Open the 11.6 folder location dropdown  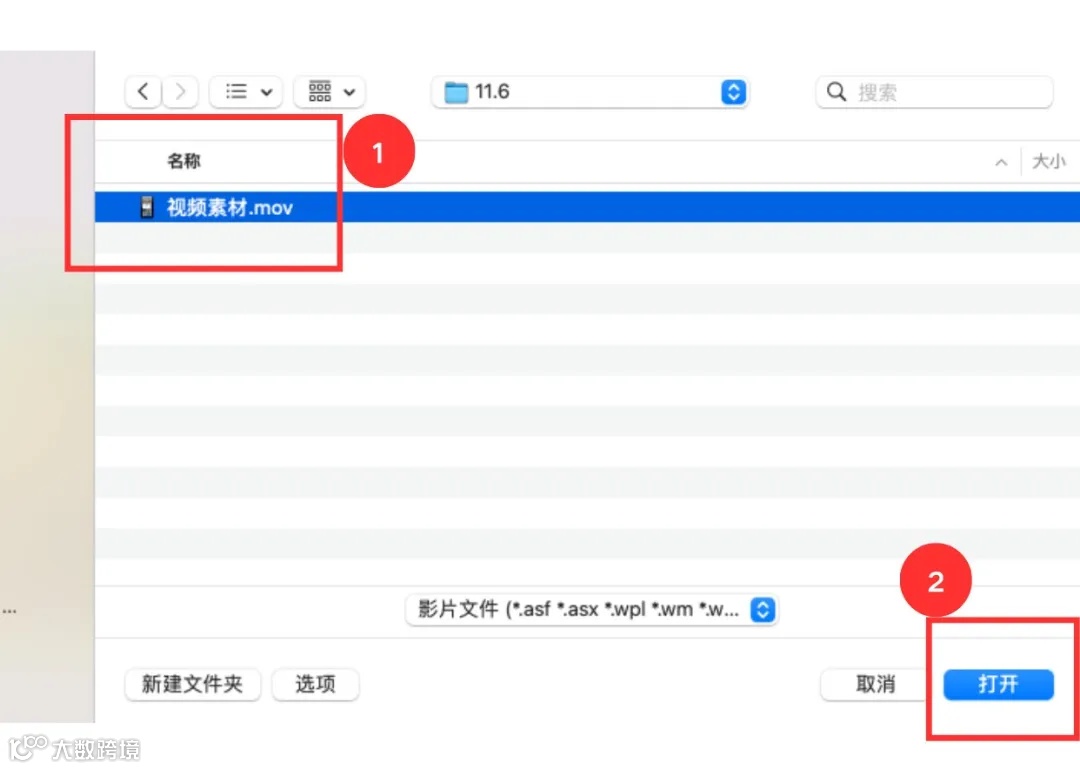point(733,91)
